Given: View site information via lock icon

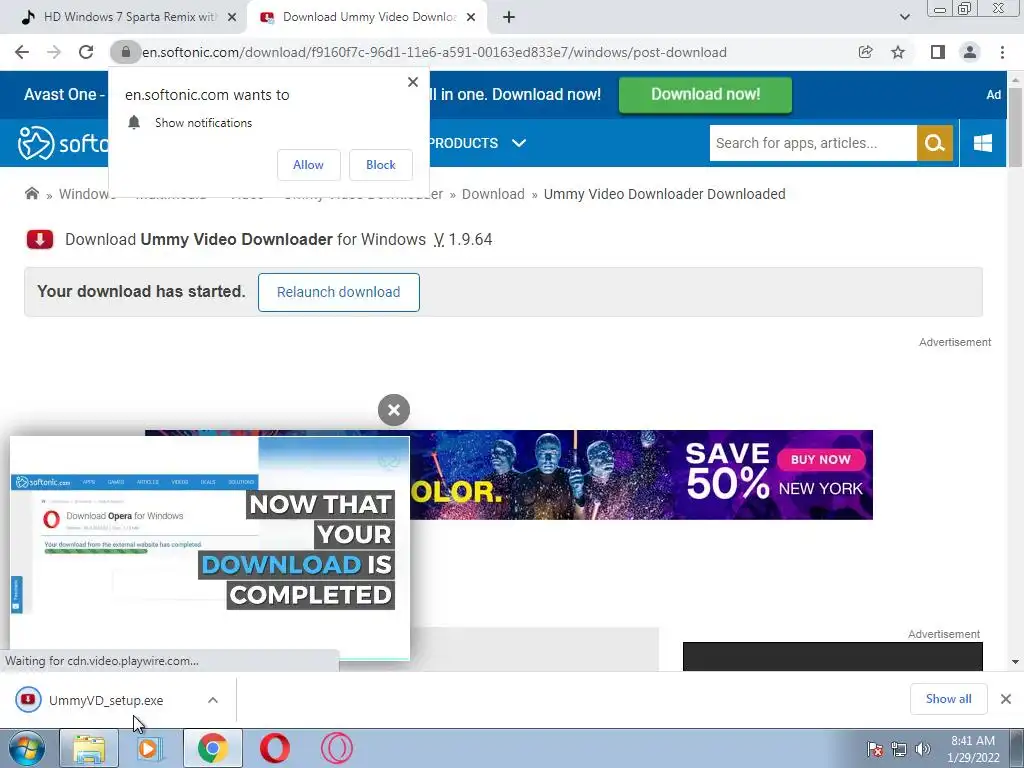Looking at the screenshot, I should tap(126, 52).
